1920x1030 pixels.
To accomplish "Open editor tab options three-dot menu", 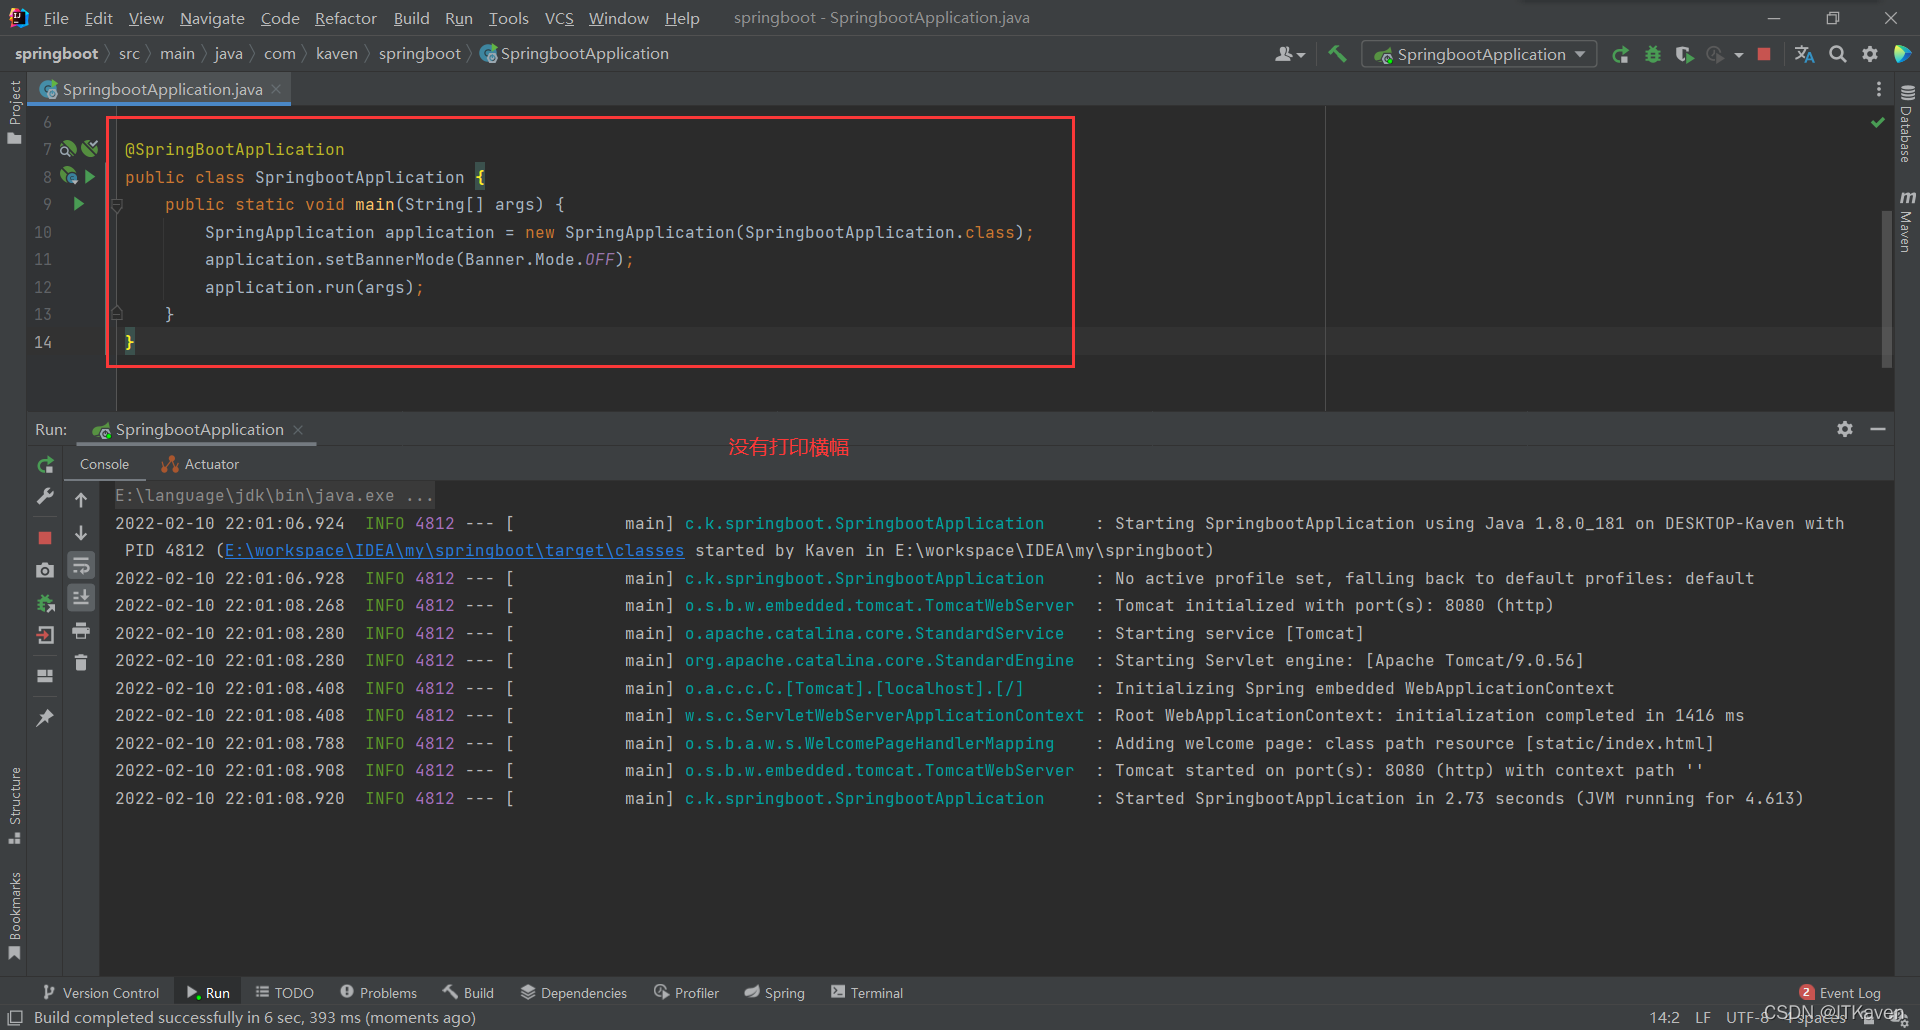I will click(x=1879, y=90).
